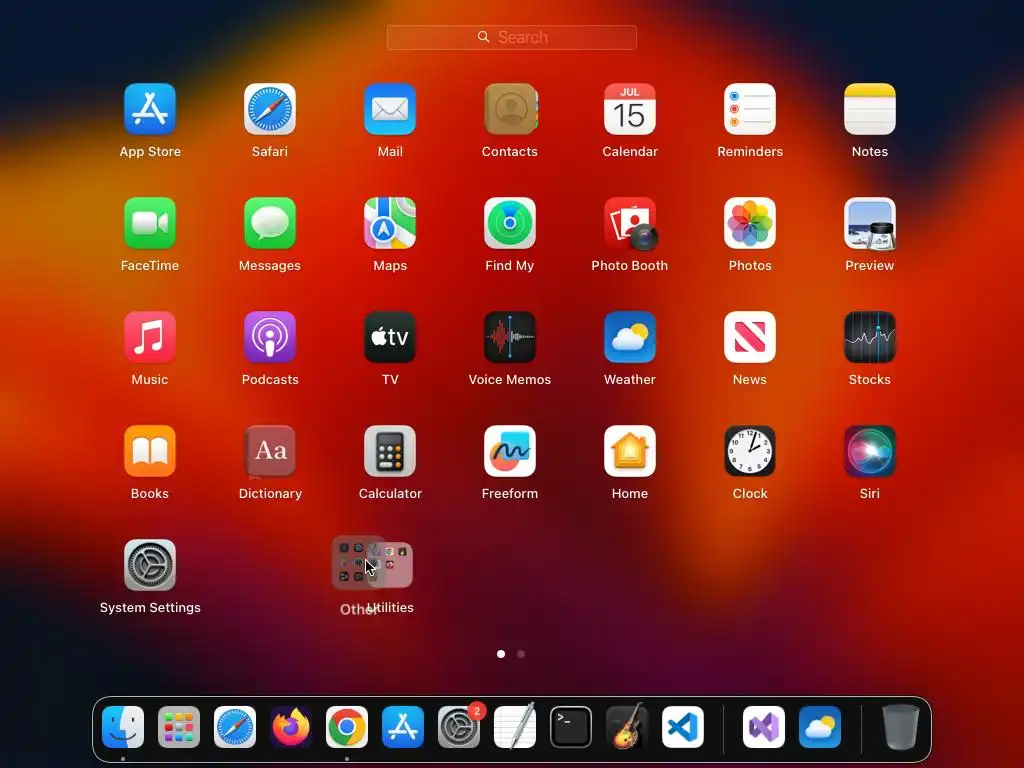Launch Reminders
The height and width of the screenshot is (768, 1024).
click(750, 109)
